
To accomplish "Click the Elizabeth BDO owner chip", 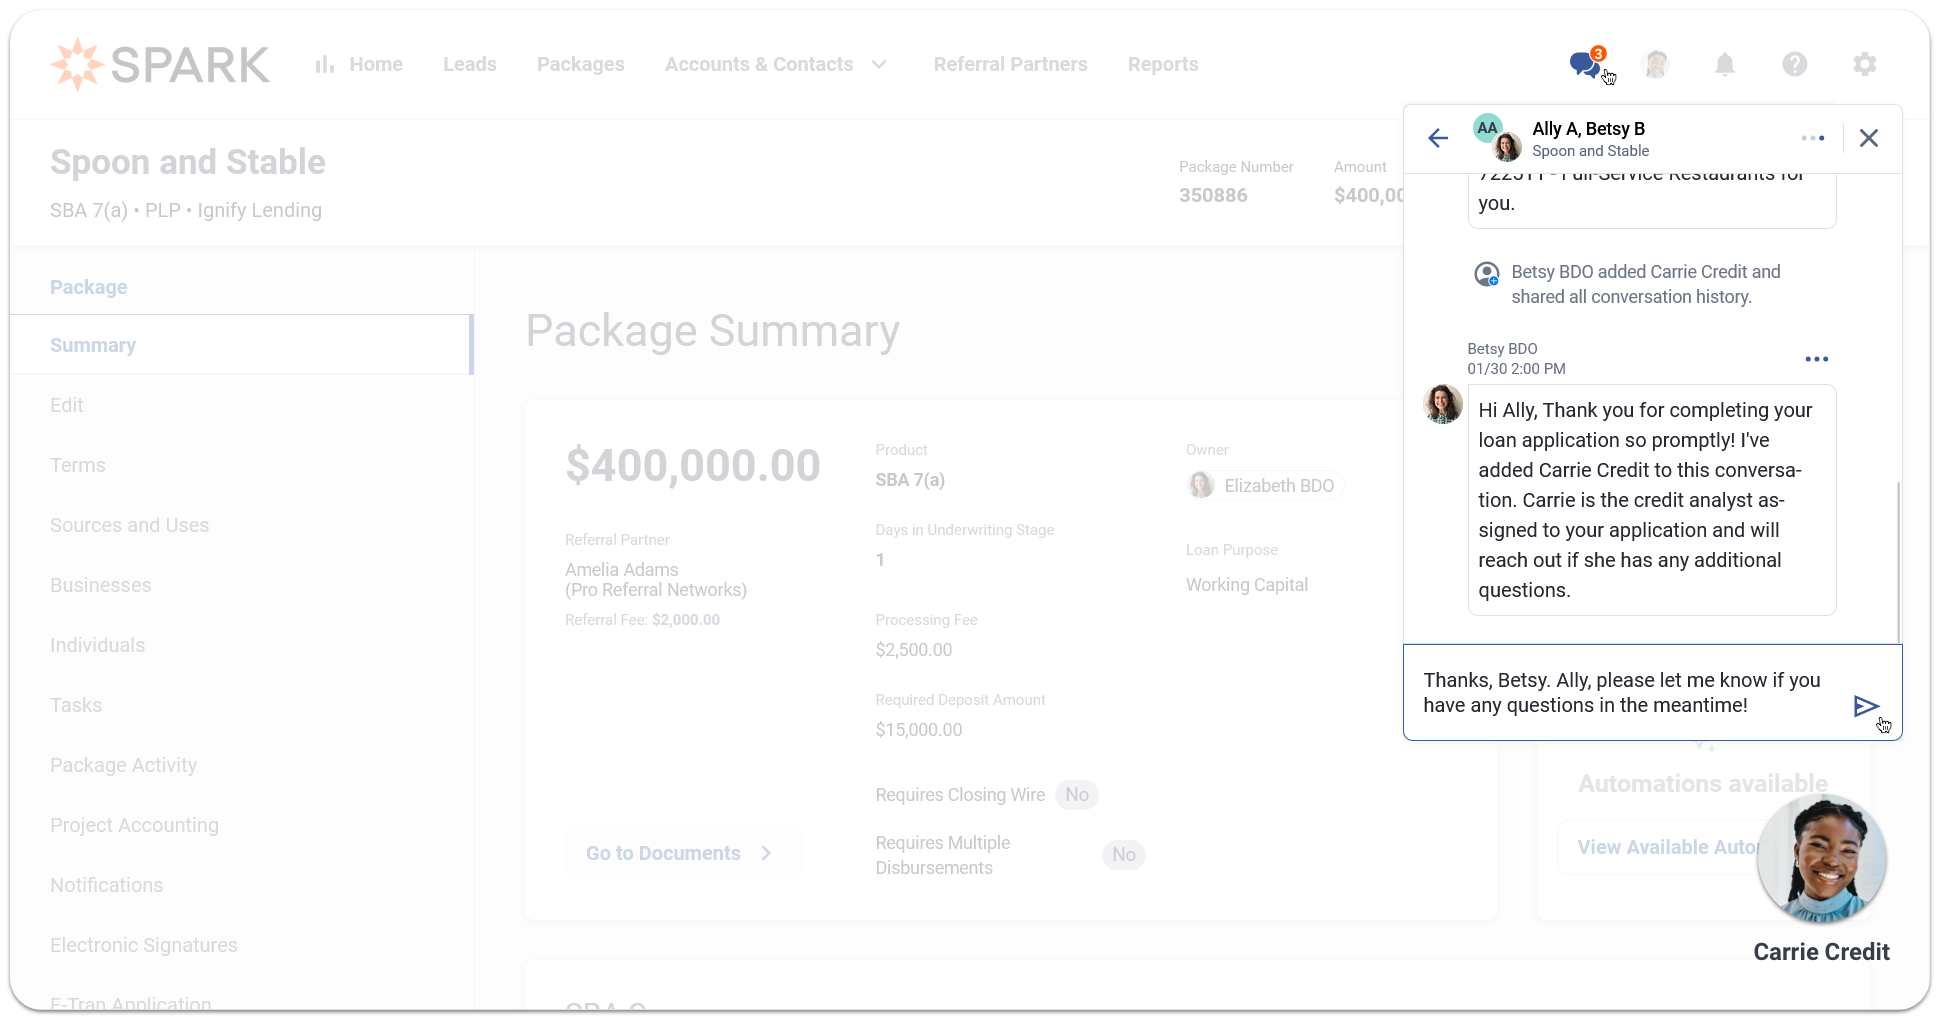I will click(1265, 485).
